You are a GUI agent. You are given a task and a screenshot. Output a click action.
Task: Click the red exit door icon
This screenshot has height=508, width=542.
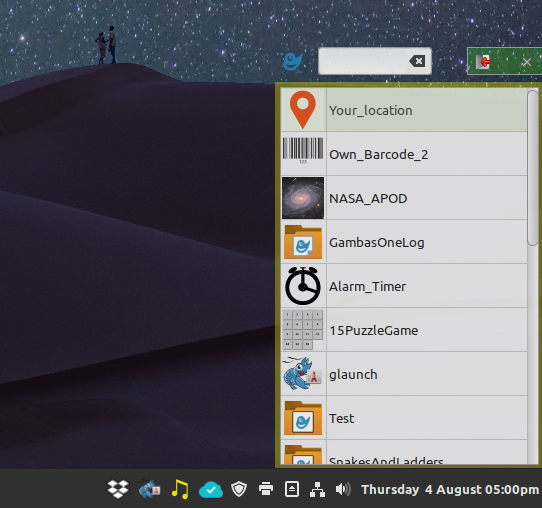point(483,62)
